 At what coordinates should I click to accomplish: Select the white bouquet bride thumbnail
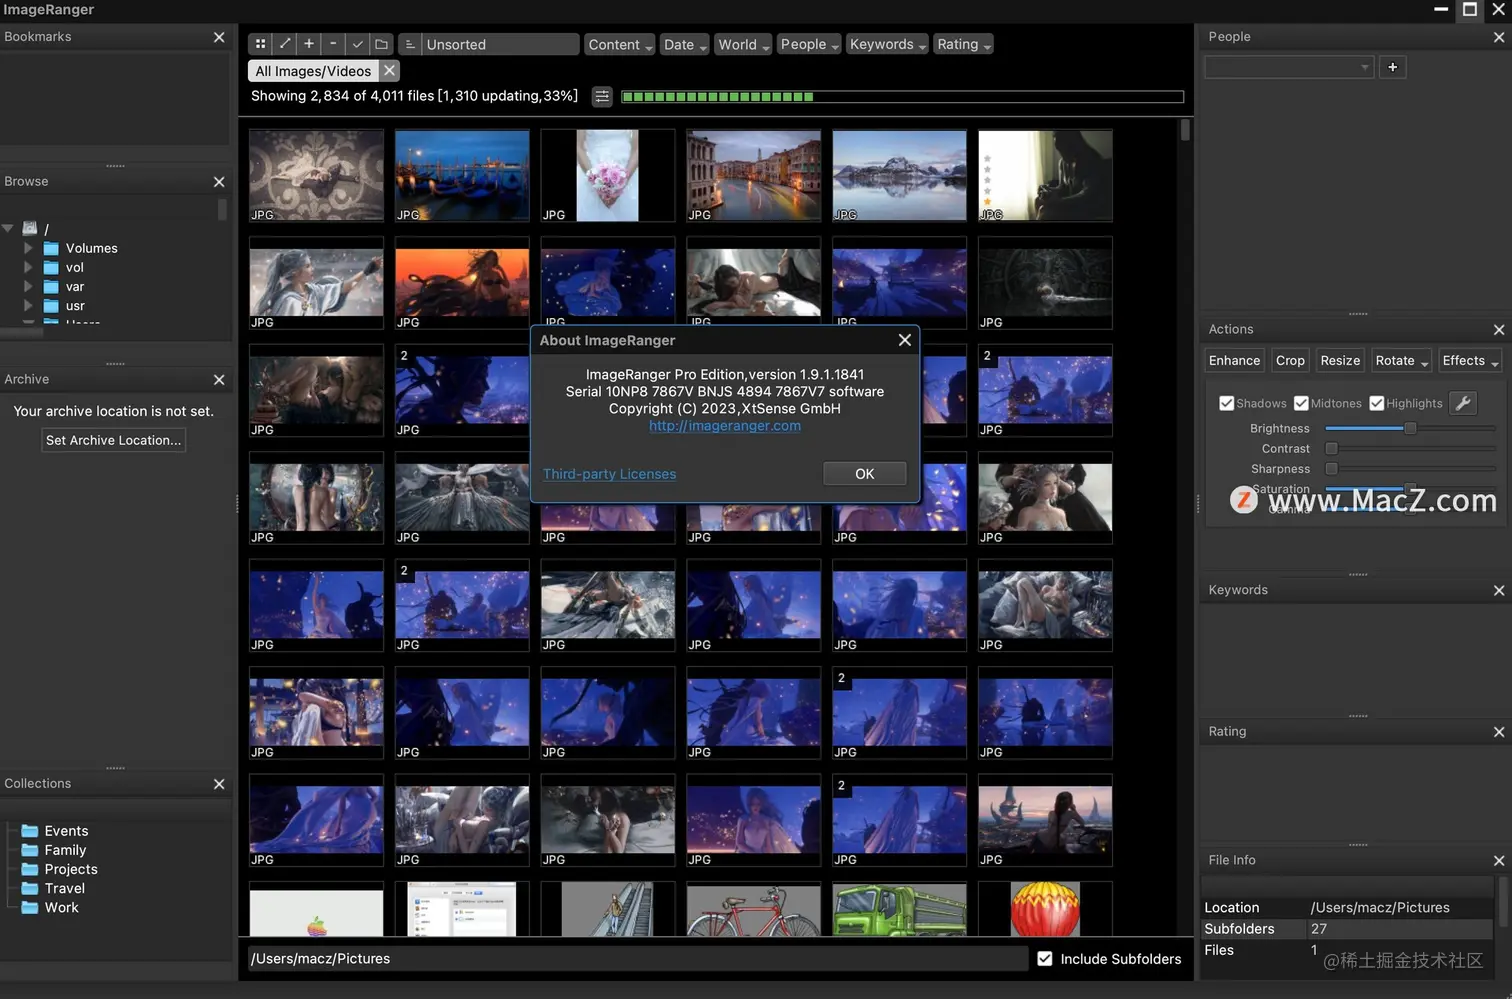[x=608, y=176]
